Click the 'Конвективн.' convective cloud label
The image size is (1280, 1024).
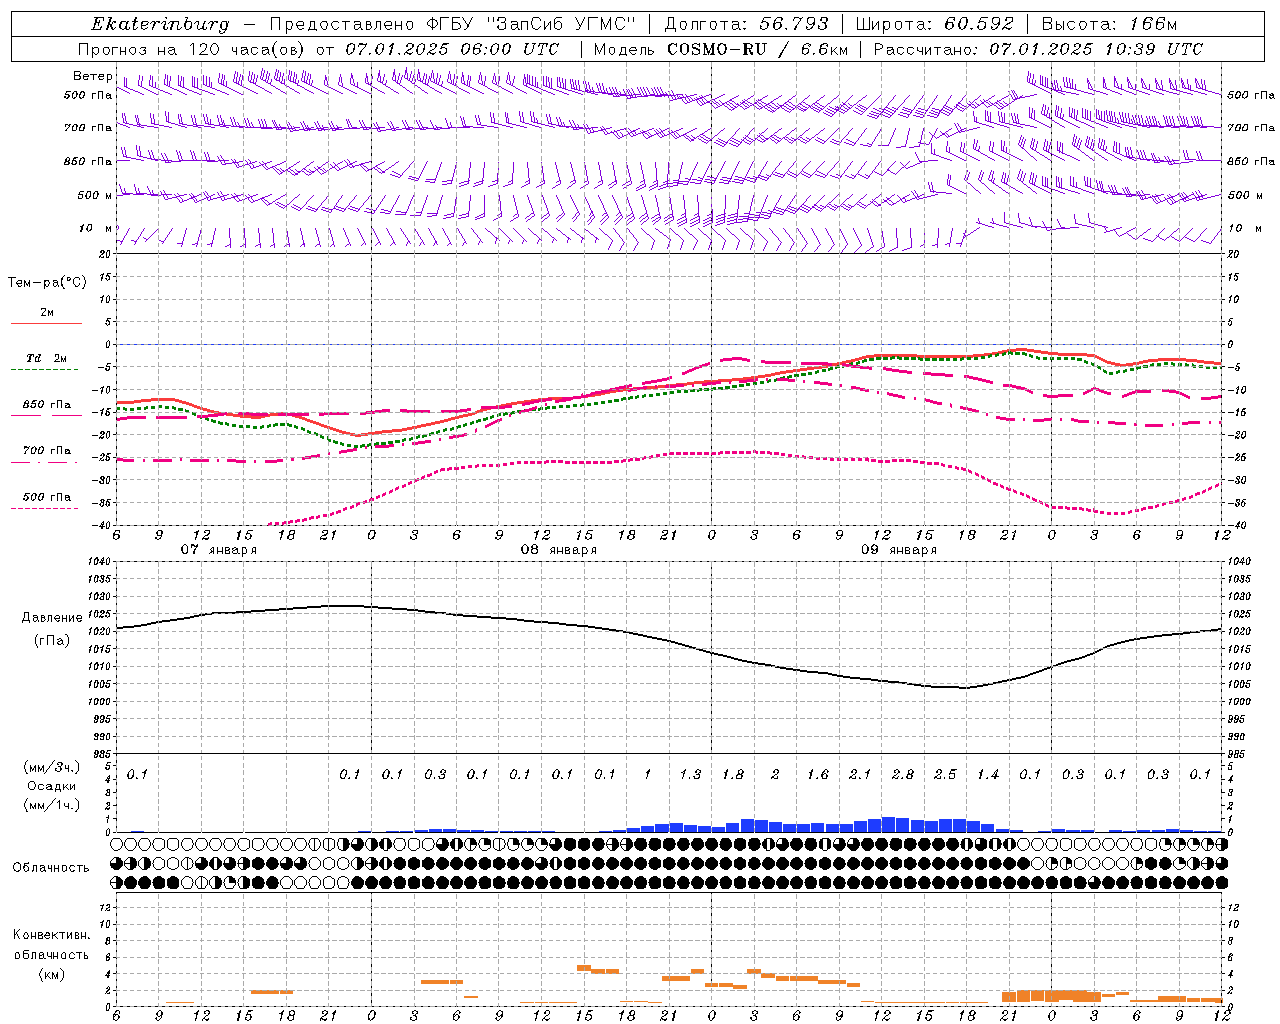pyautogui.click(x=51, y=935)
